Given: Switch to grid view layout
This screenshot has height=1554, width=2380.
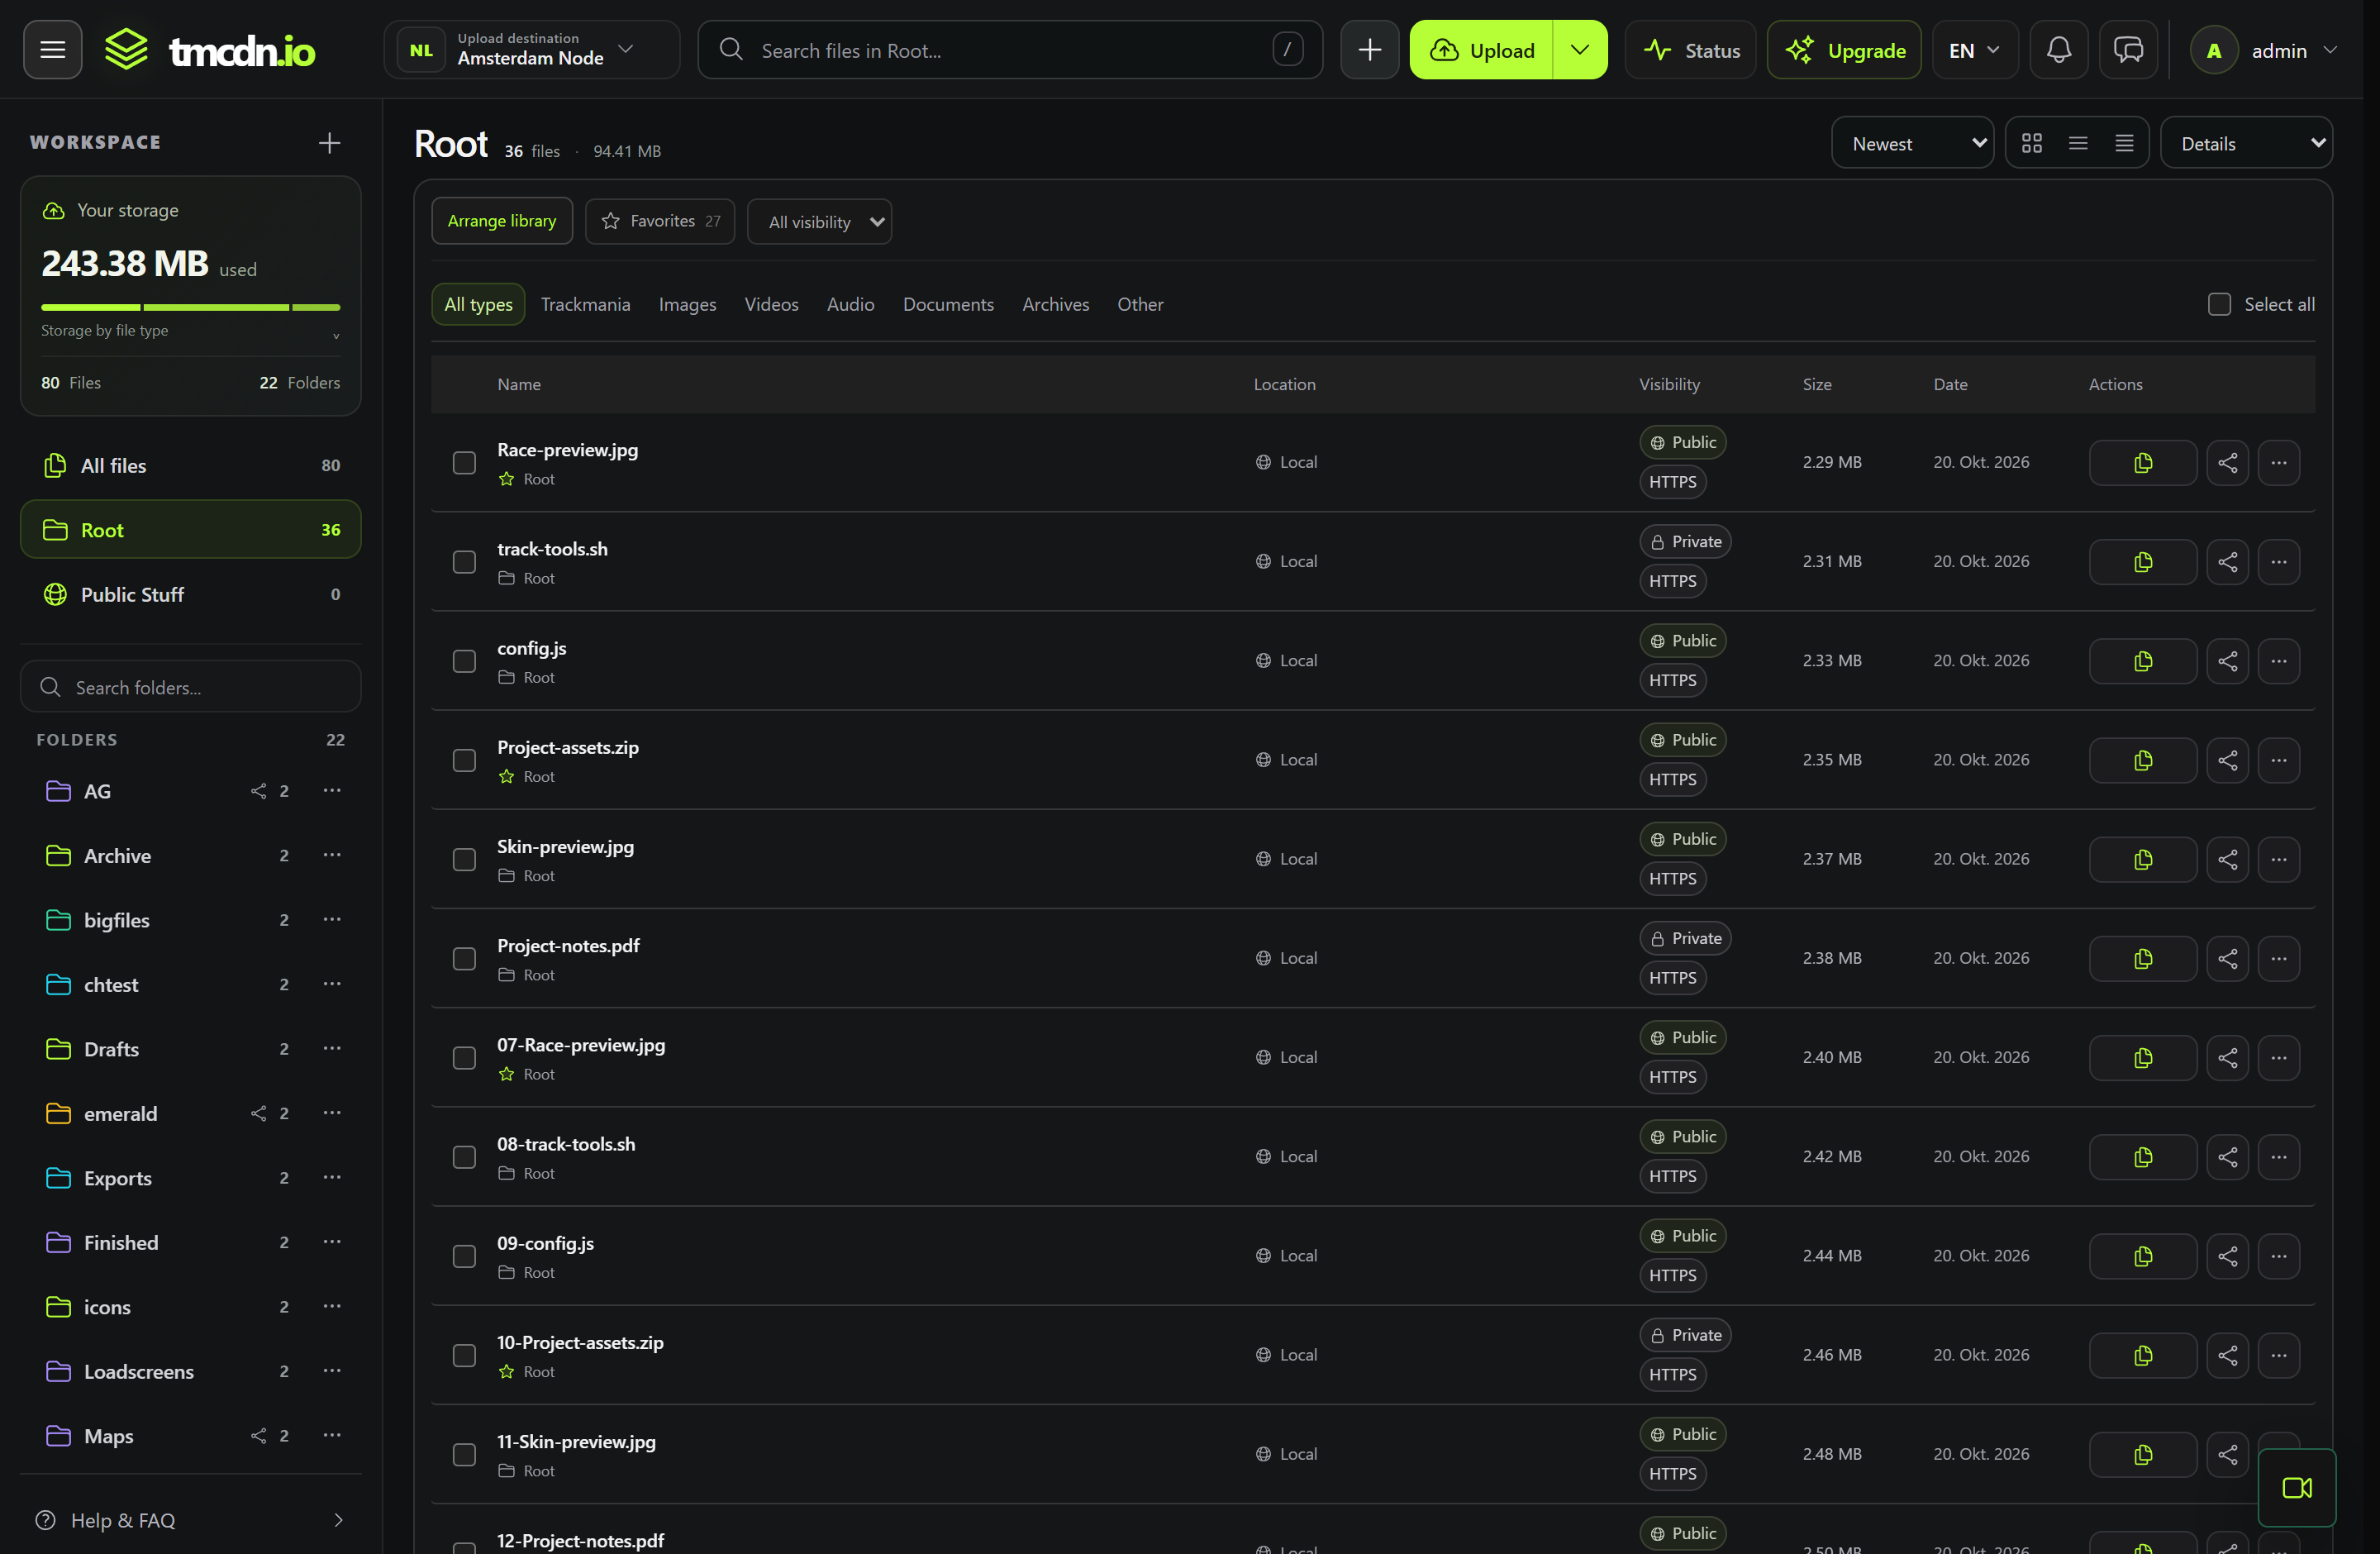Looking at the screenshot, I should pos(2031,143).
